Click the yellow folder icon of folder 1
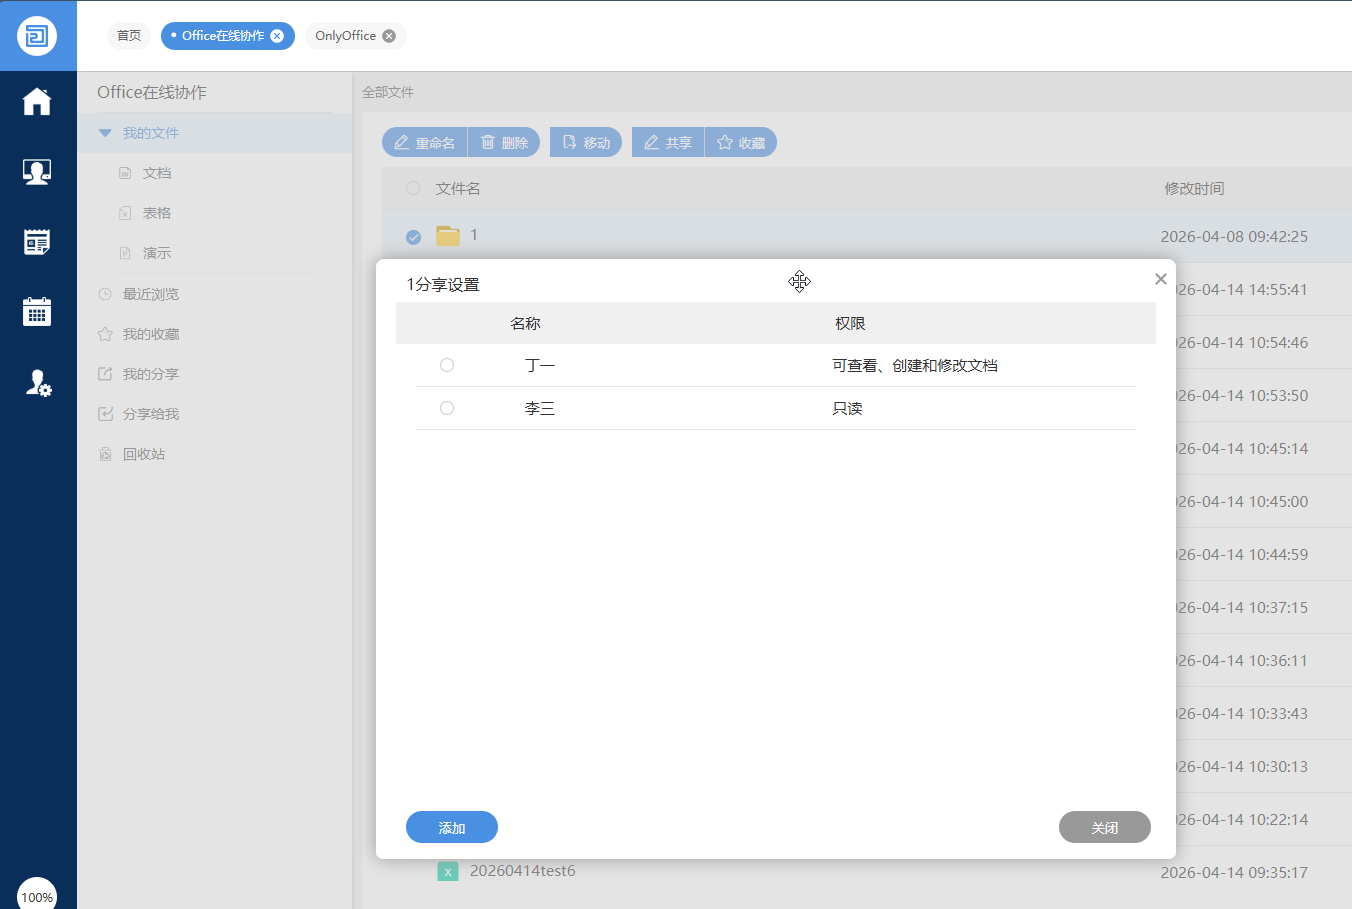 448,236
